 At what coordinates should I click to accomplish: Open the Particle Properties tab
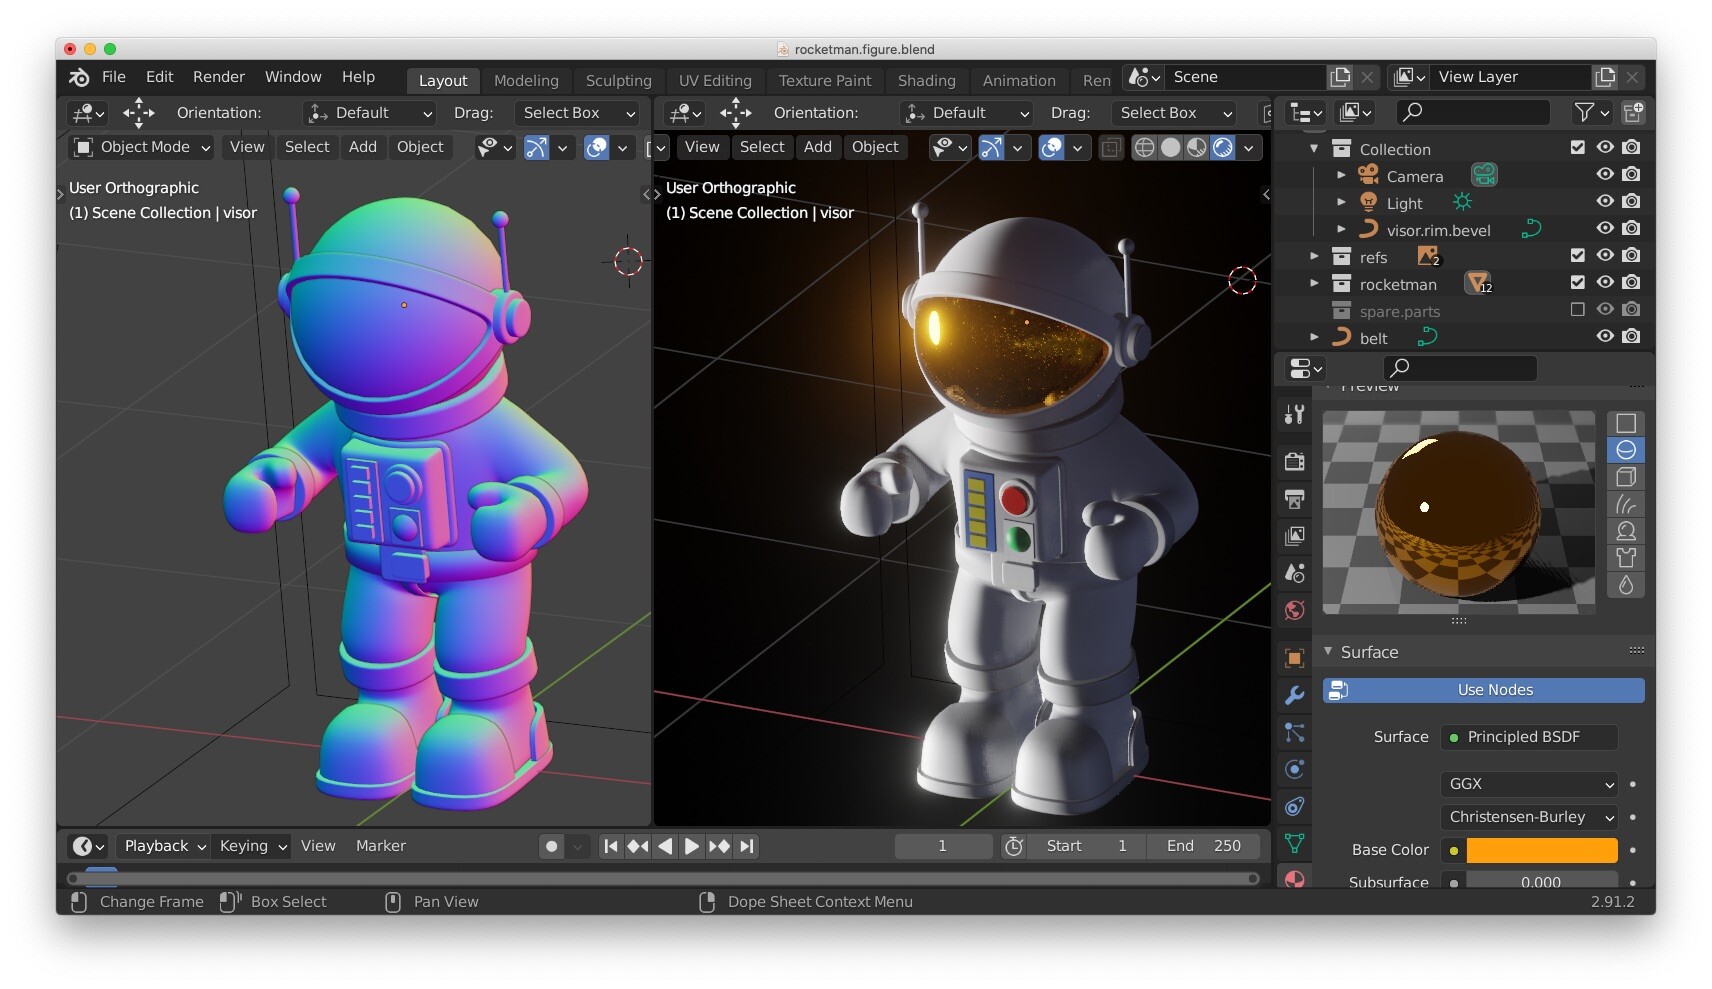pyautogui.click(x=1294, y=733)
